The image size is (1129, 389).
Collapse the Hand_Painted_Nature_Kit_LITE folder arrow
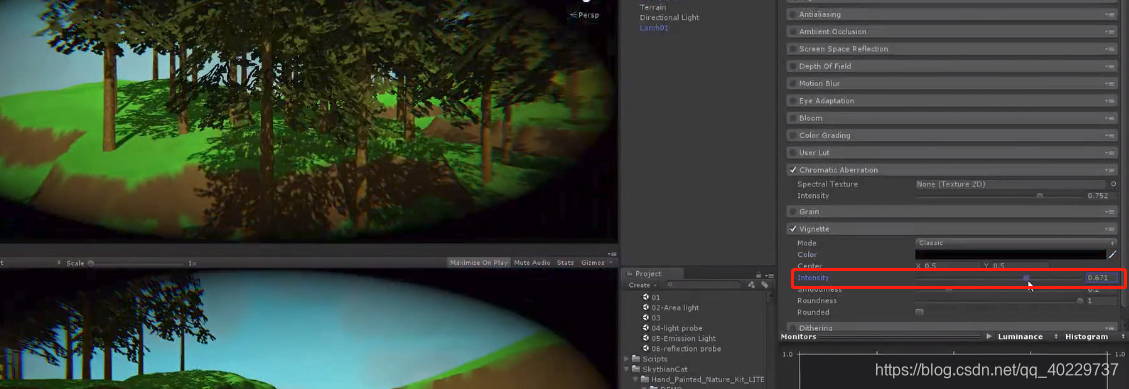click(x=636, y=379)
